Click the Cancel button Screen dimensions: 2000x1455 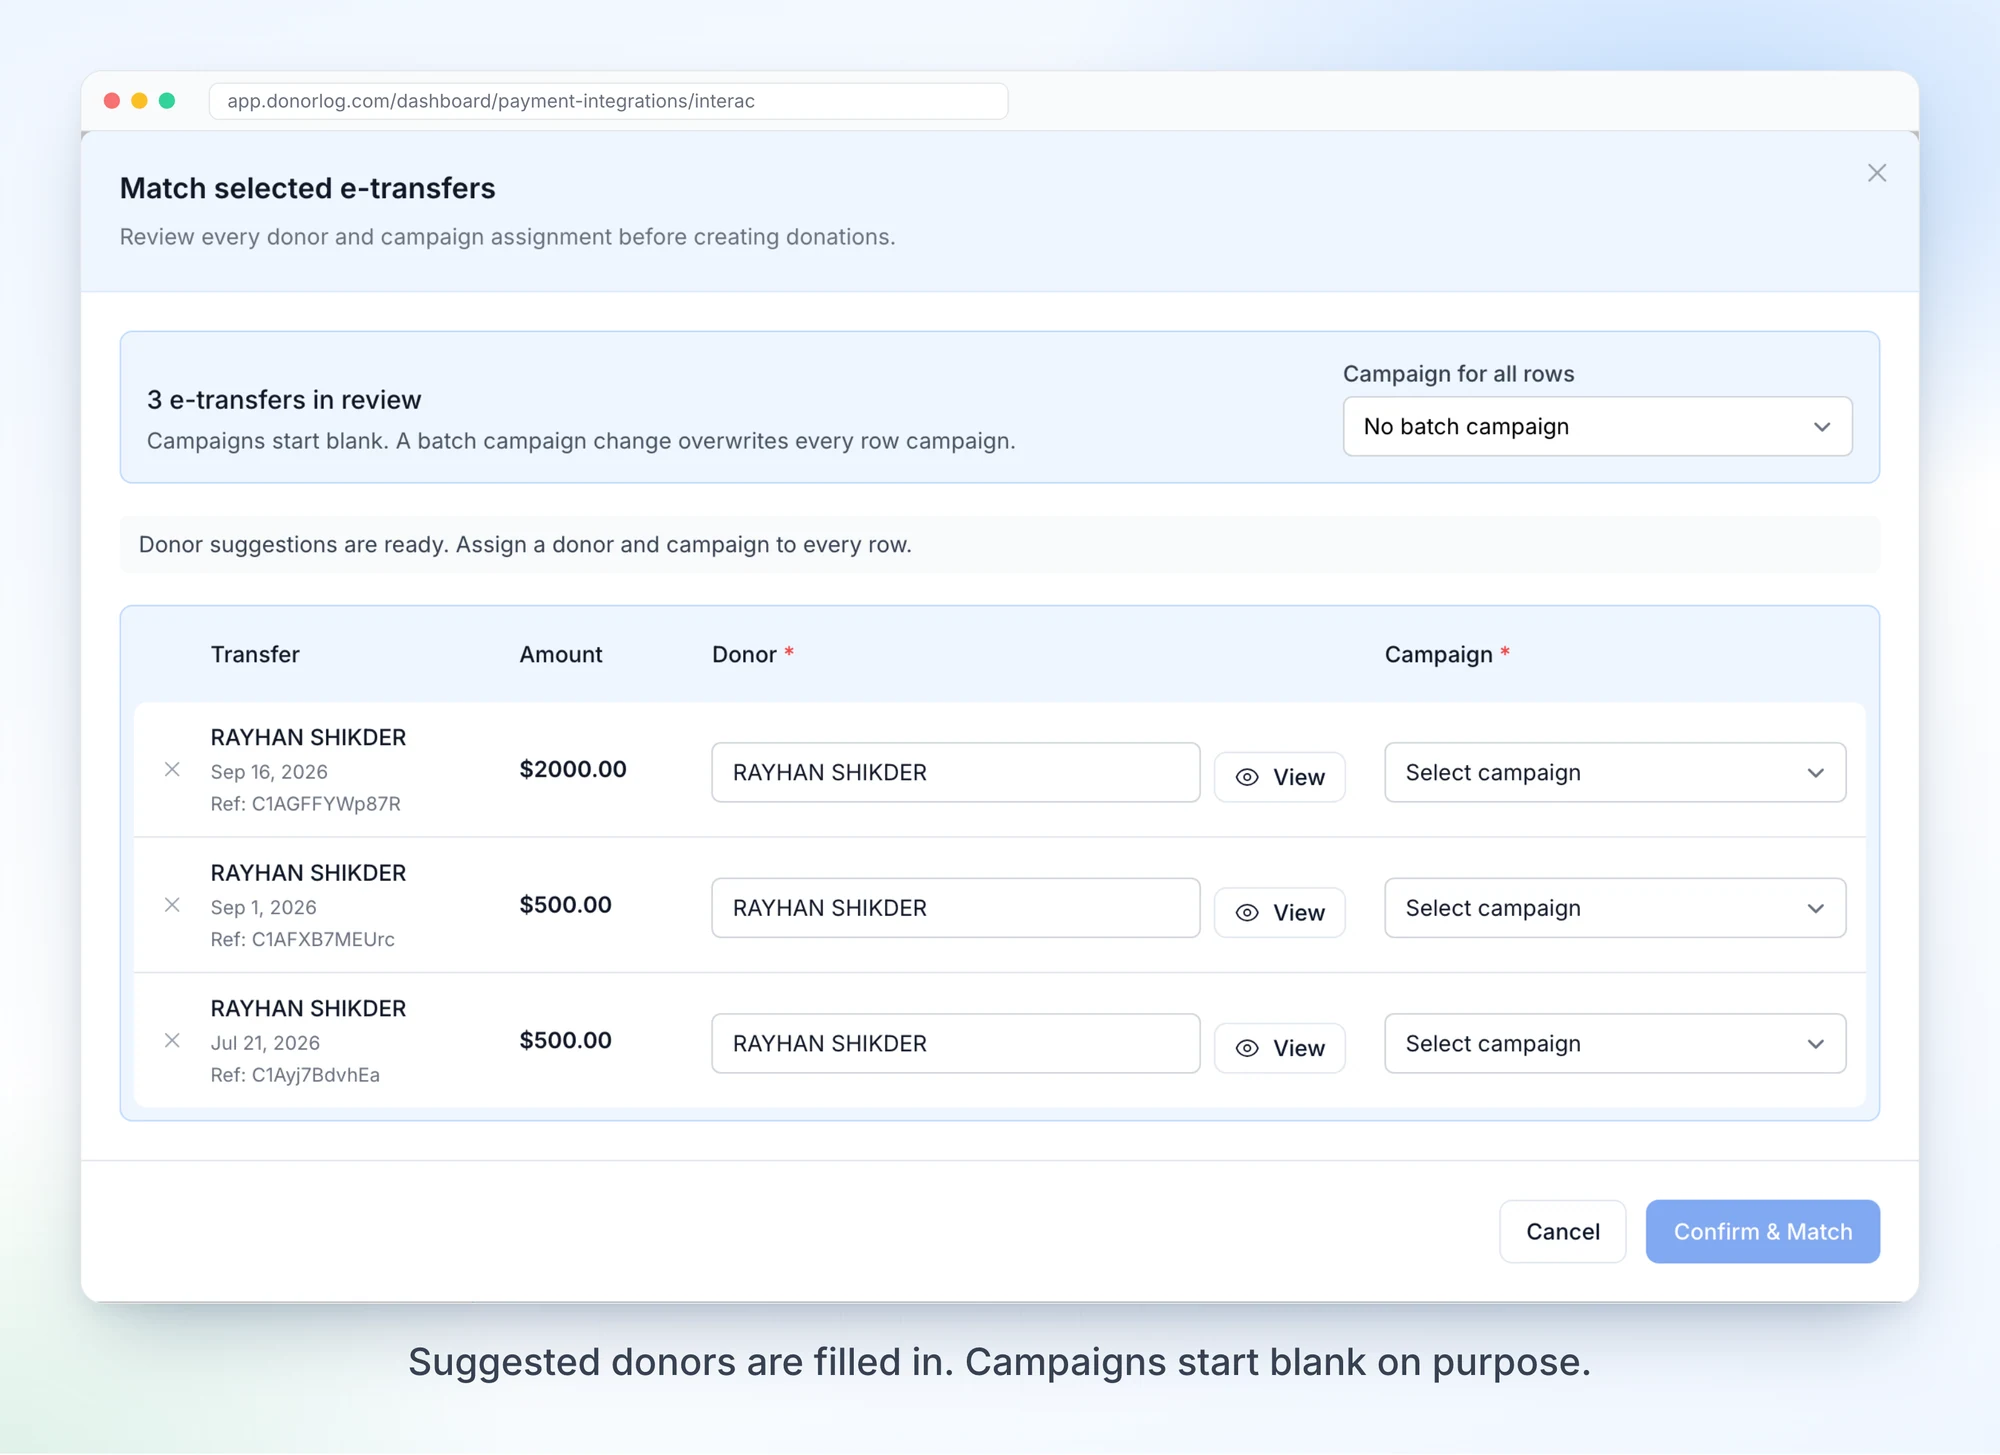1562,1231
